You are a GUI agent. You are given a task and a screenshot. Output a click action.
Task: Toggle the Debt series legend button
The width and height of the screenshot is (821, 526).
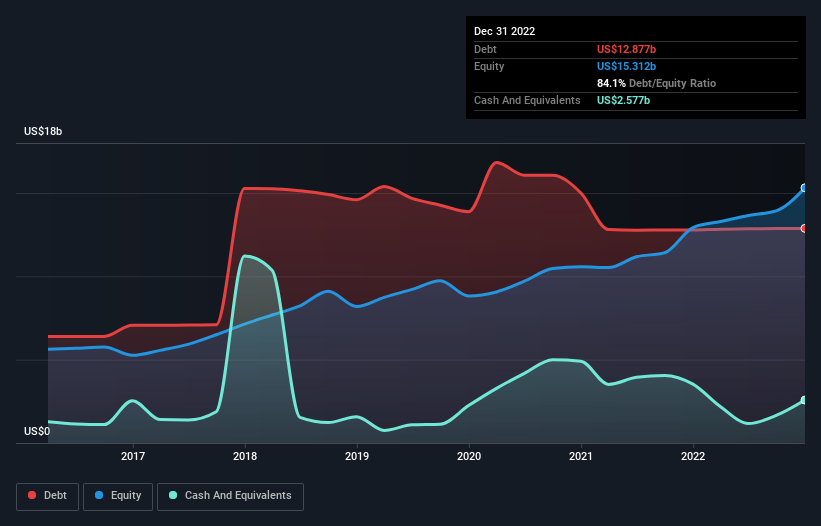tap(48, 496)
